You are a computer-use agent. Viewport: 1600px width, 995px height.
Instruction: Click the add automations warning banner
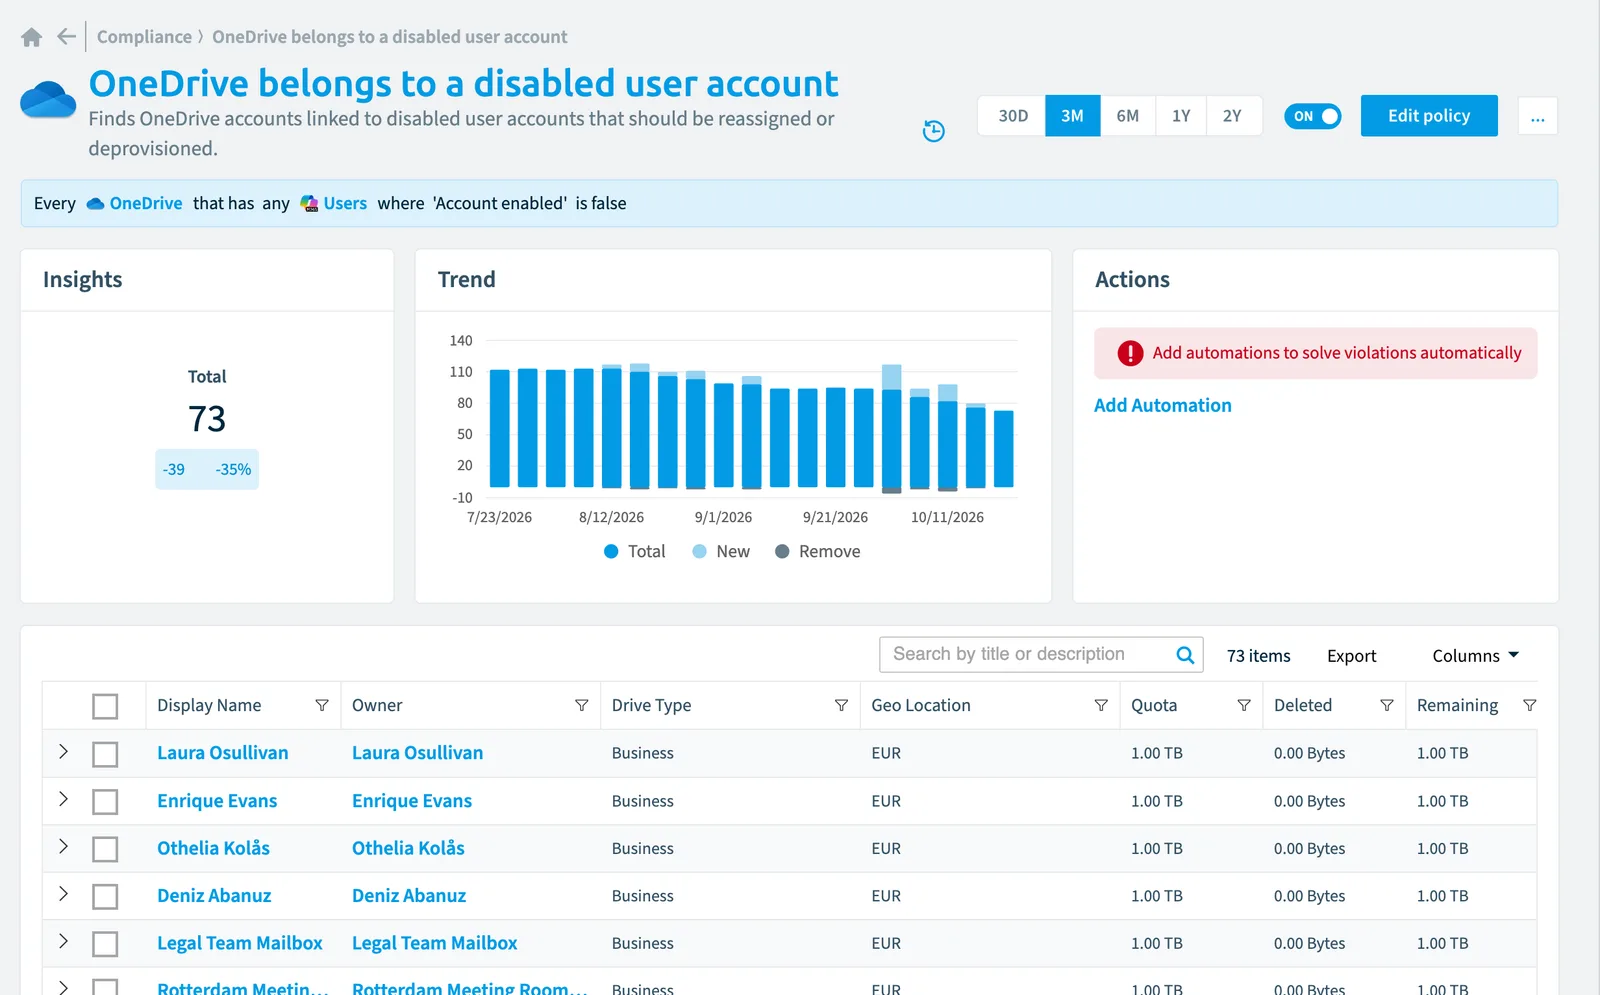tap(1315, 353)
